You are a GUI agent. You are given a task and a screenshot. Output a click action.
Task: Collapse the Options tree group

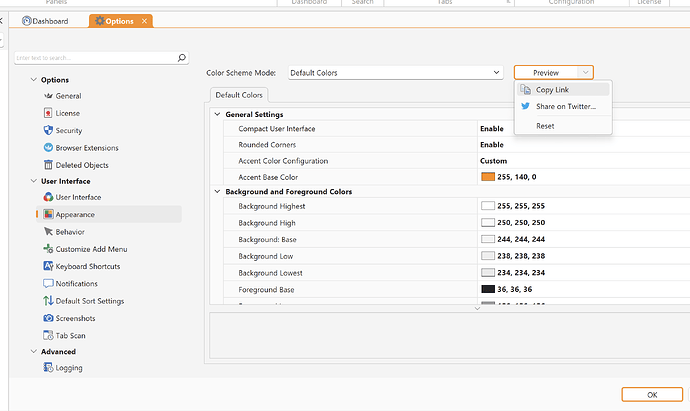33,80
